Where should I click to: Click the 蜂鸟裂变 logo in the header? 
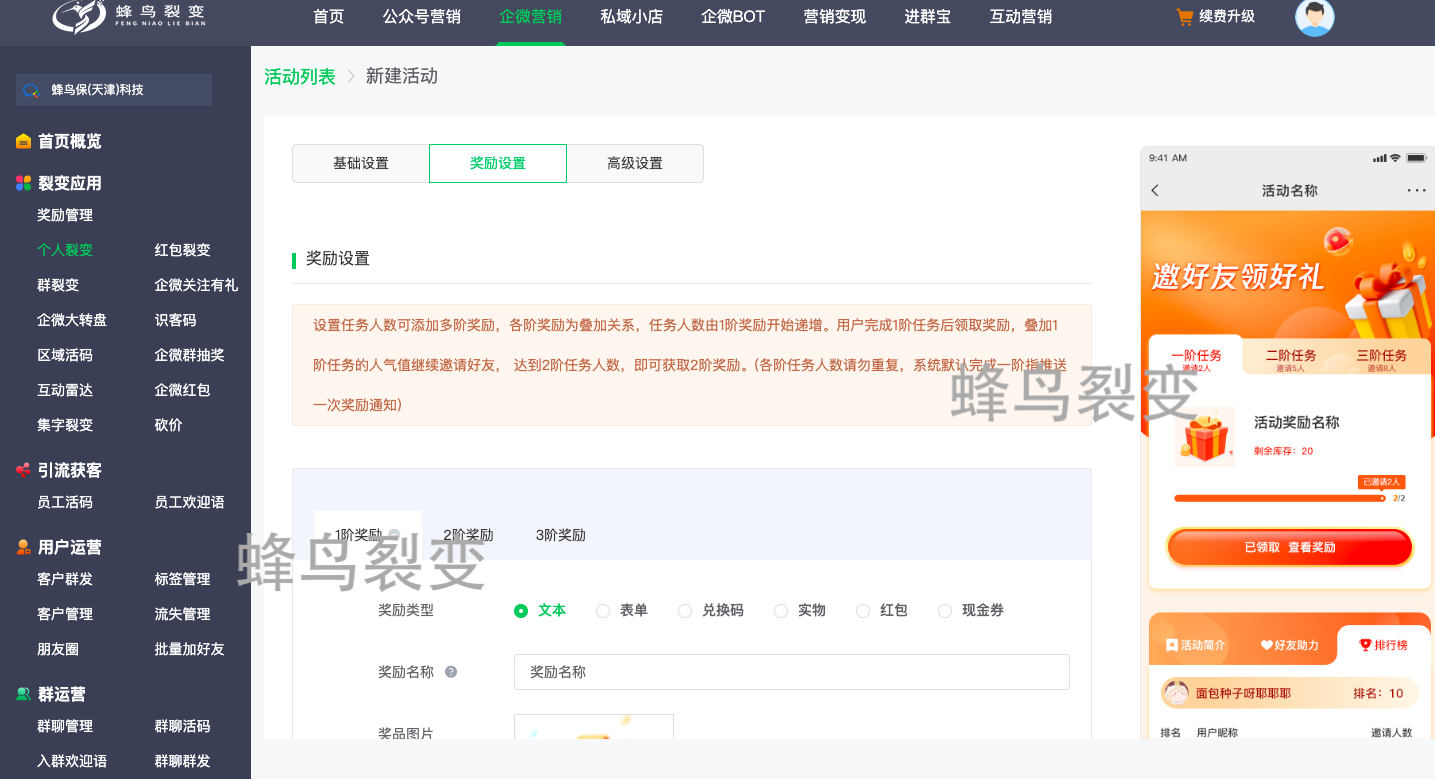click(129, 17)
